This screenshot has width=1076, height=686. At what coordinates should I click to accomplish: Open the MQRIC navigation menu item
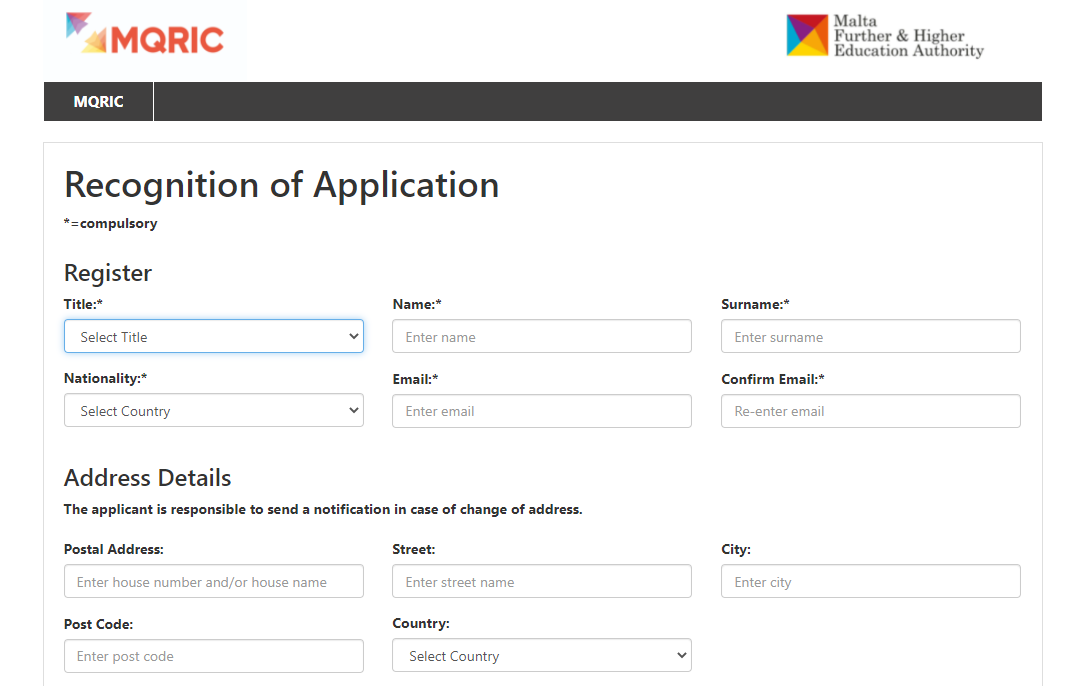tap(98, 102)
